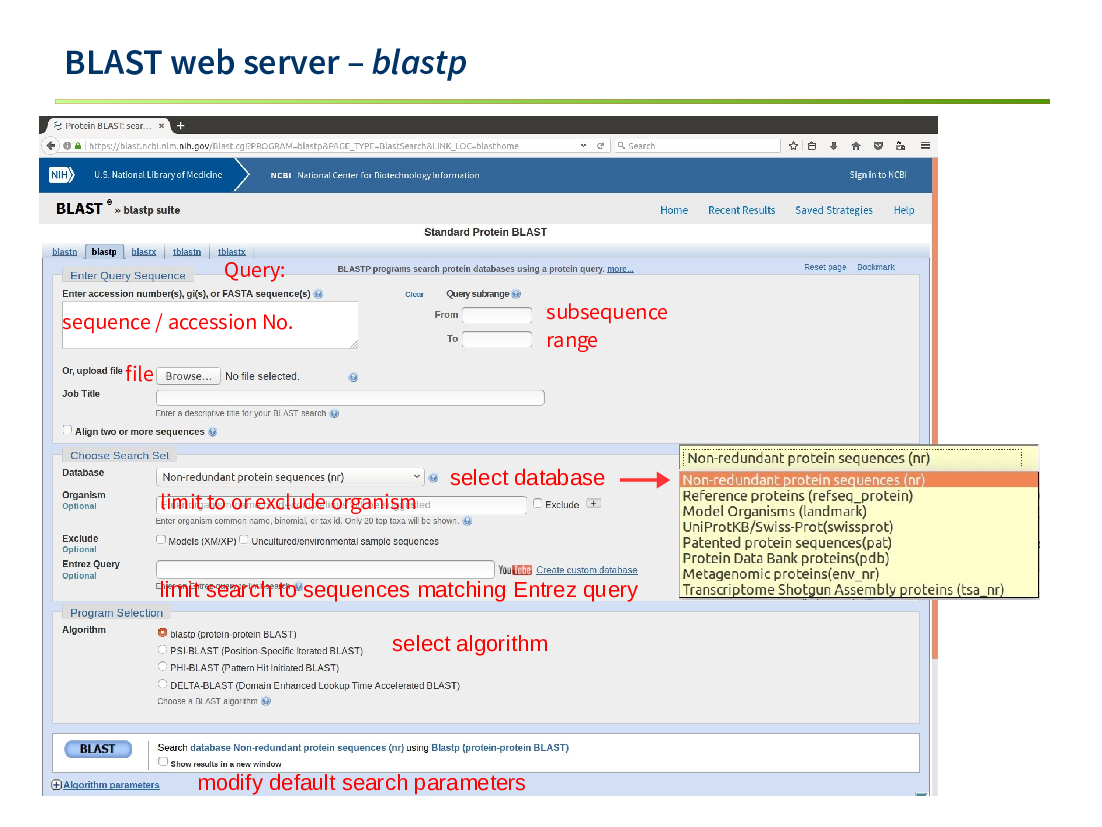The image size is (1102, 827).
Task: Click Sign in to NCBI
Action: click(x=878, y=175)
